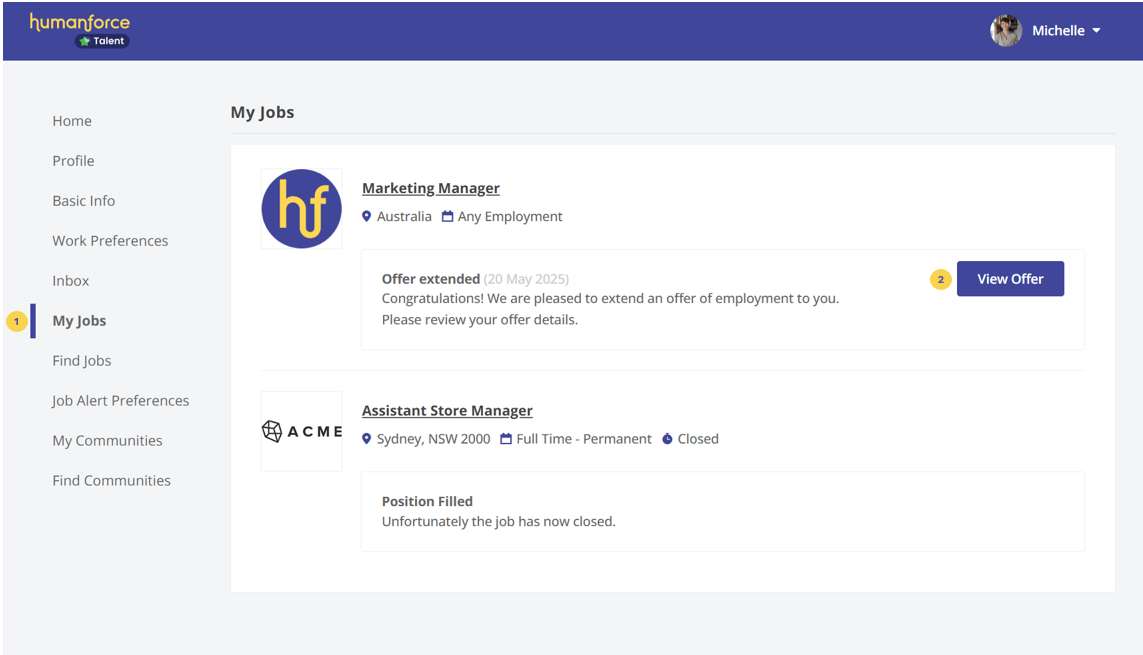Click the location pin icon beside Sydney
1143x655 pixels.
click(x=367, y=439)
